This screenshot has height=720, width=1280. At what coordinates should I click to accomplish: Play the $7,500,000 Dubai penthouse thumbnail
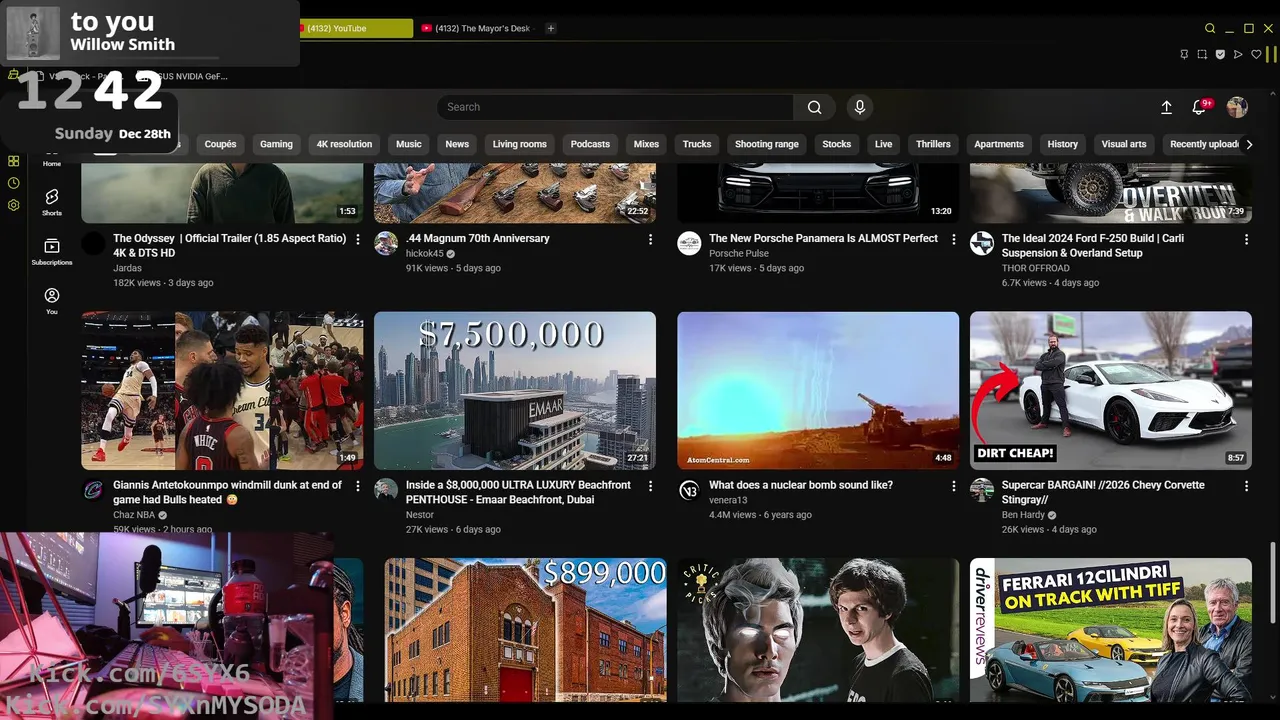click(x=515, y=390)
